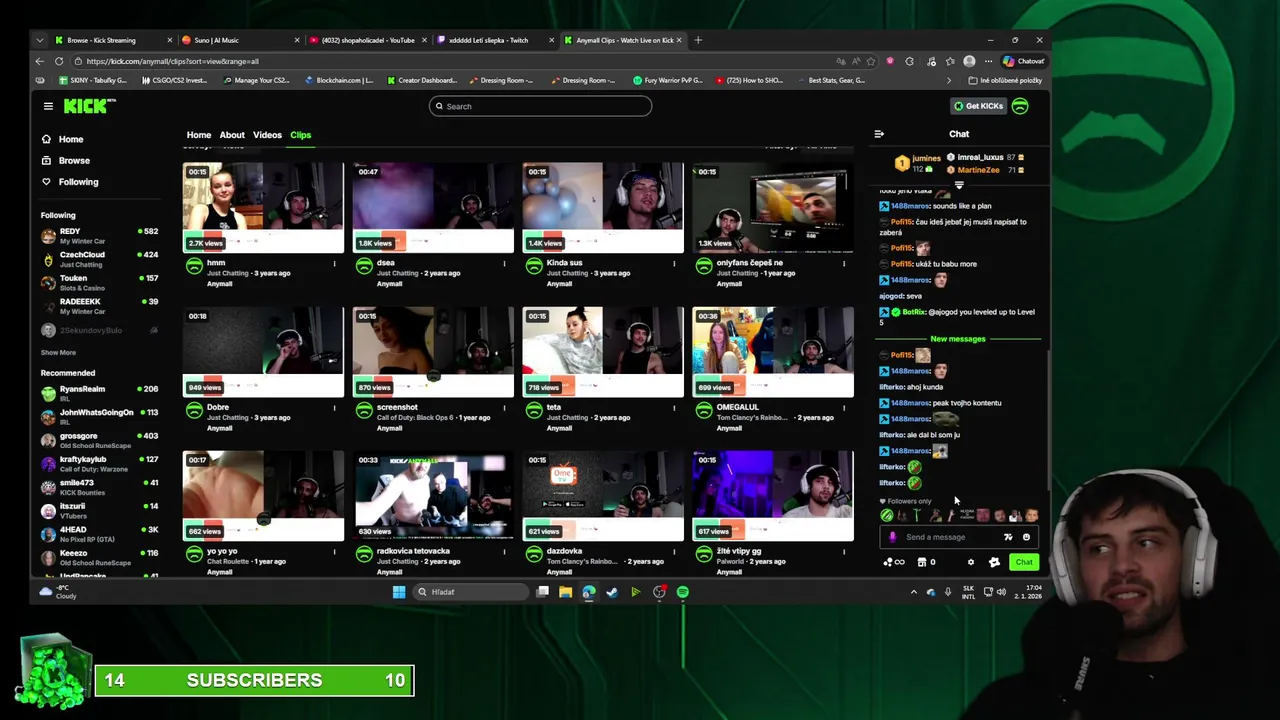
Task: Open the chat gift shop icon
Action: click(922, 562)
